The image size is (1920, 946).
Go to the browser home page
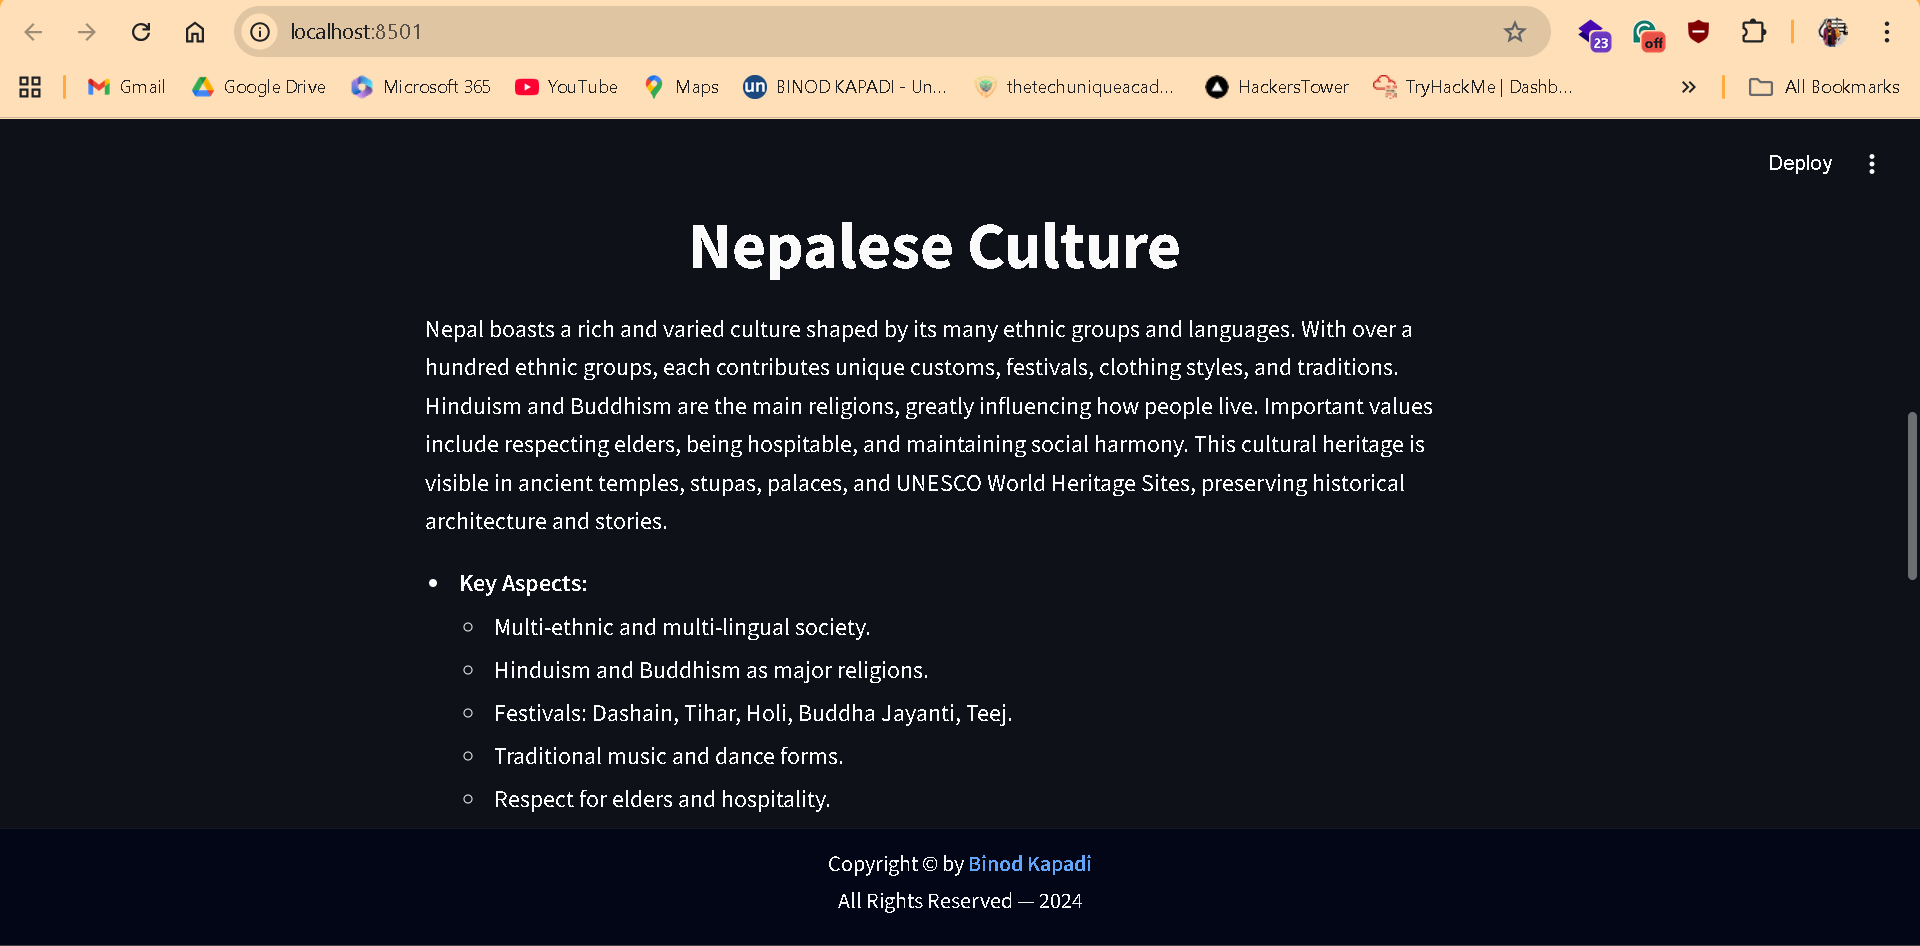(195, 32)
